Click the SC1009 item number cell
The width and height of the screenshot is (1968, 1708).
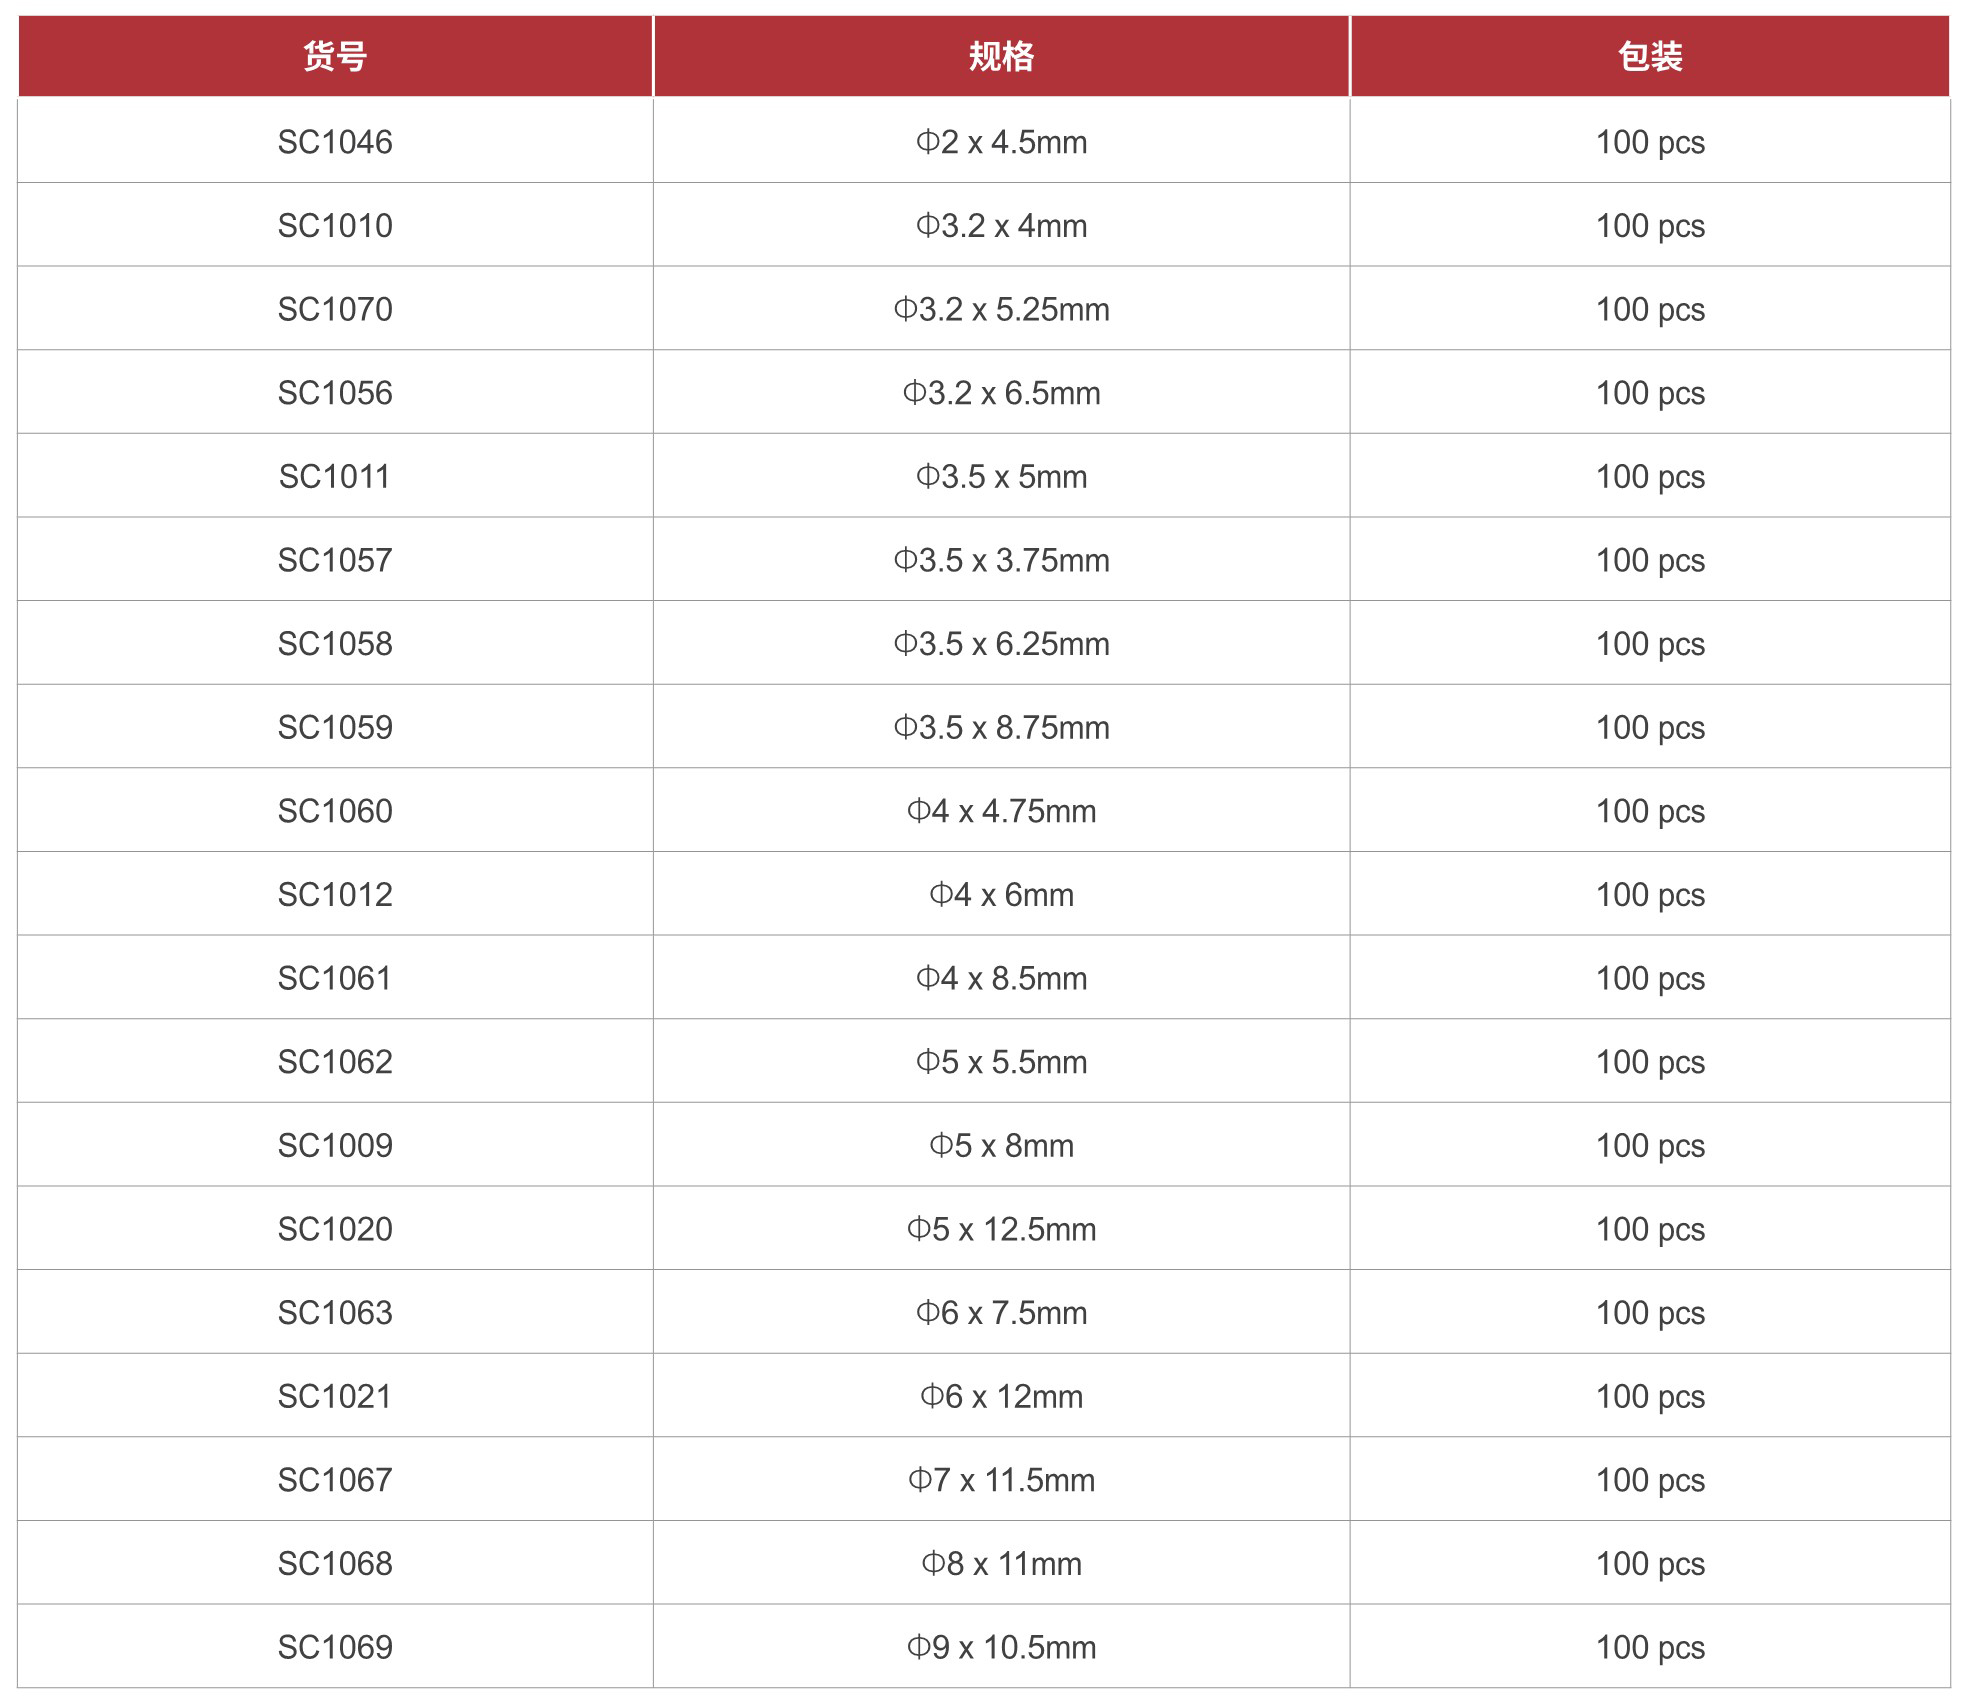335,1145
